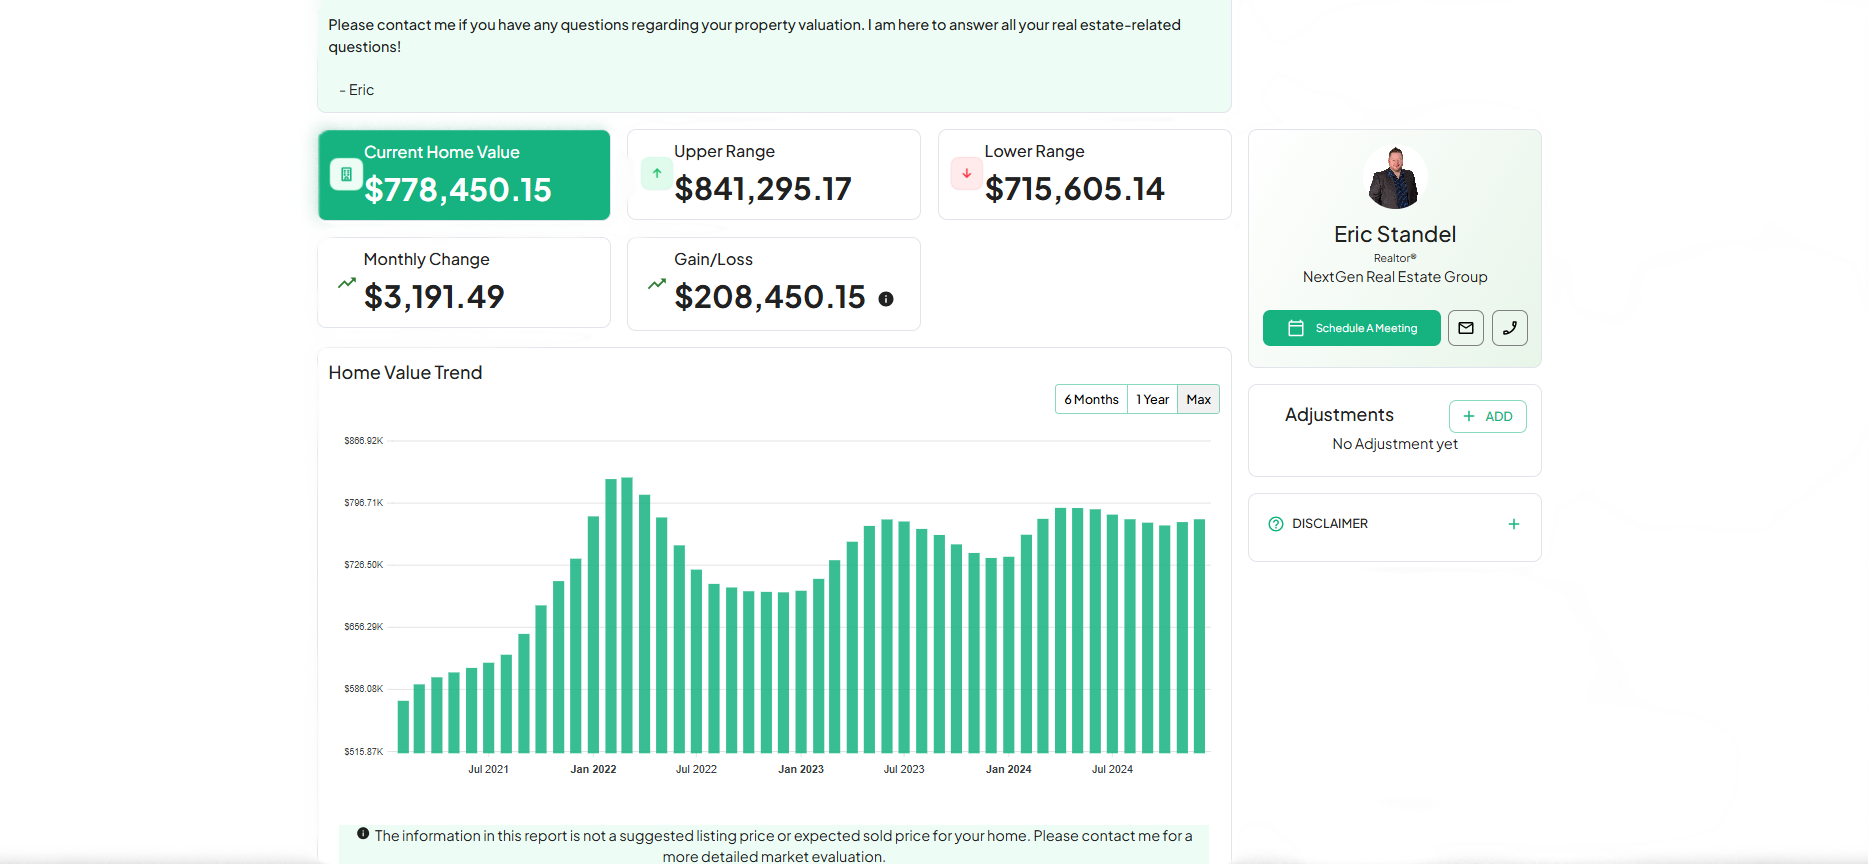
Task: Click the Jan 2023 axis label
Action: point(801,769)
